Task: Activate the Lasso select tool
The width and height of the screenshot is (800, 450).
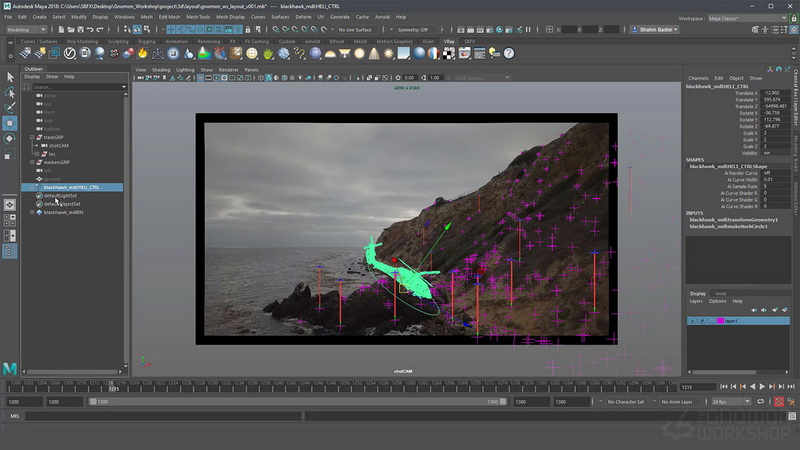Action: (10, 92)
